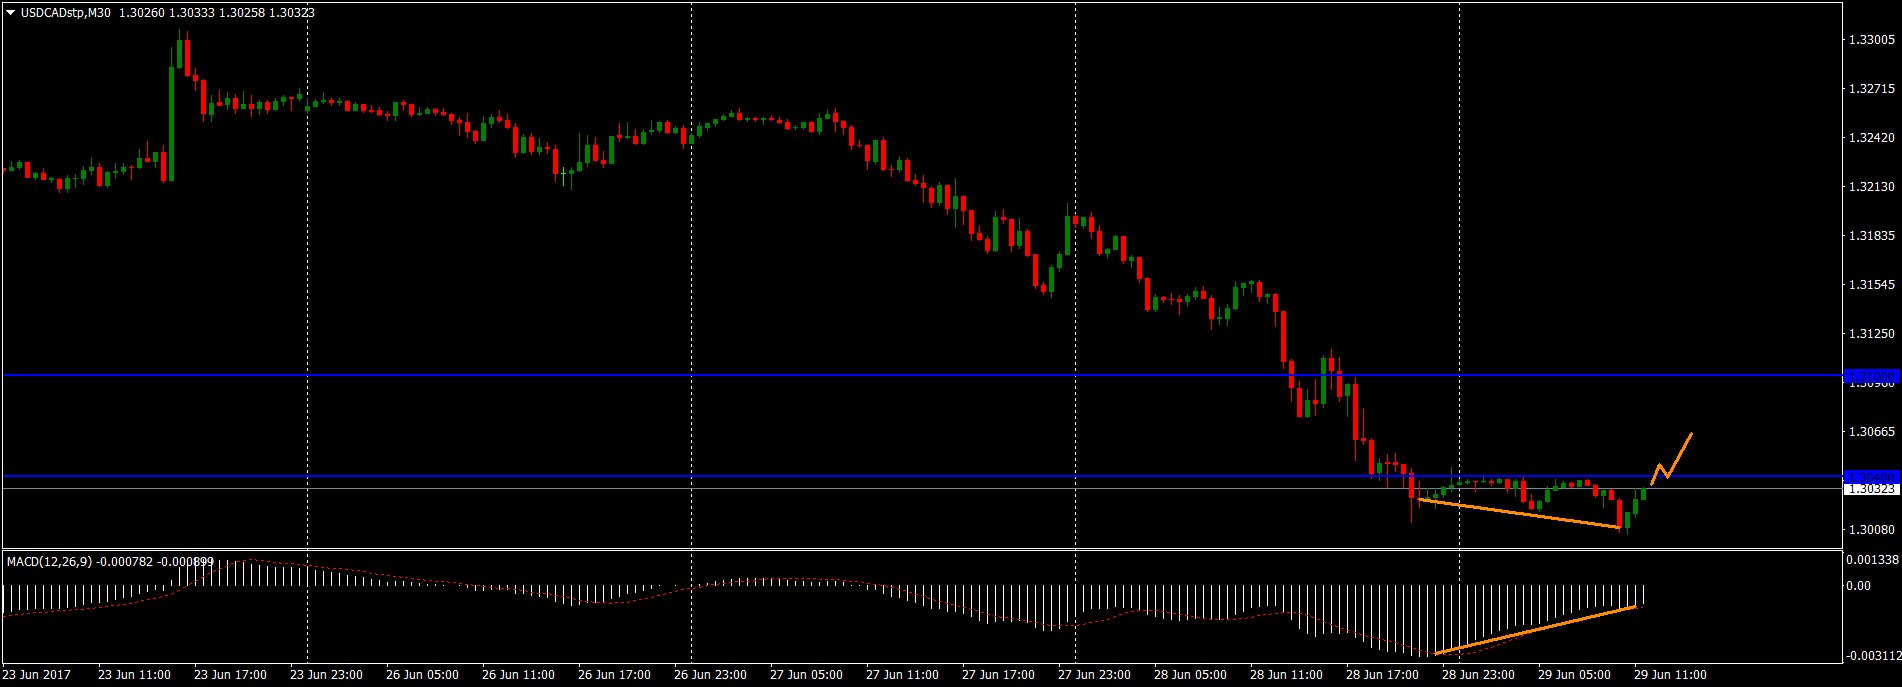Screen dimensions: 1902x687
Task: Click the 28 Jun 17:00 time axis label
Action: coord(1382,675)
